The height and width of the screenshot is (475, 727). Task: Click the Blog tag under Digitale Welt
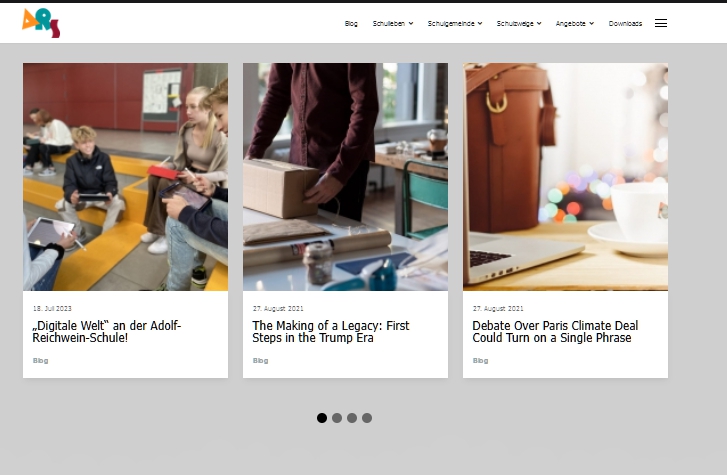pyautogui.click(x=40, y=360)
